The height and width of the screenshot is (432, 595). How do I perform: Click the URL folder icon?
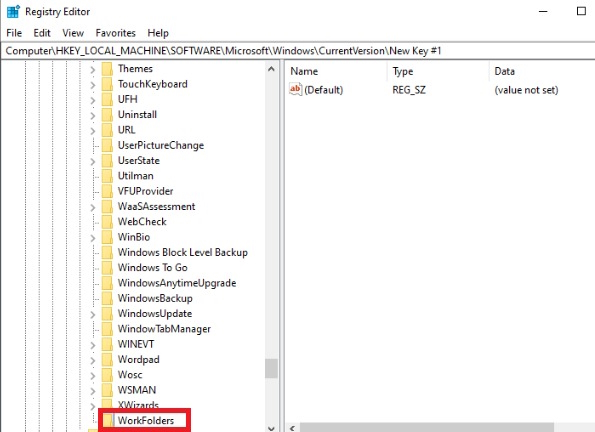107,130
